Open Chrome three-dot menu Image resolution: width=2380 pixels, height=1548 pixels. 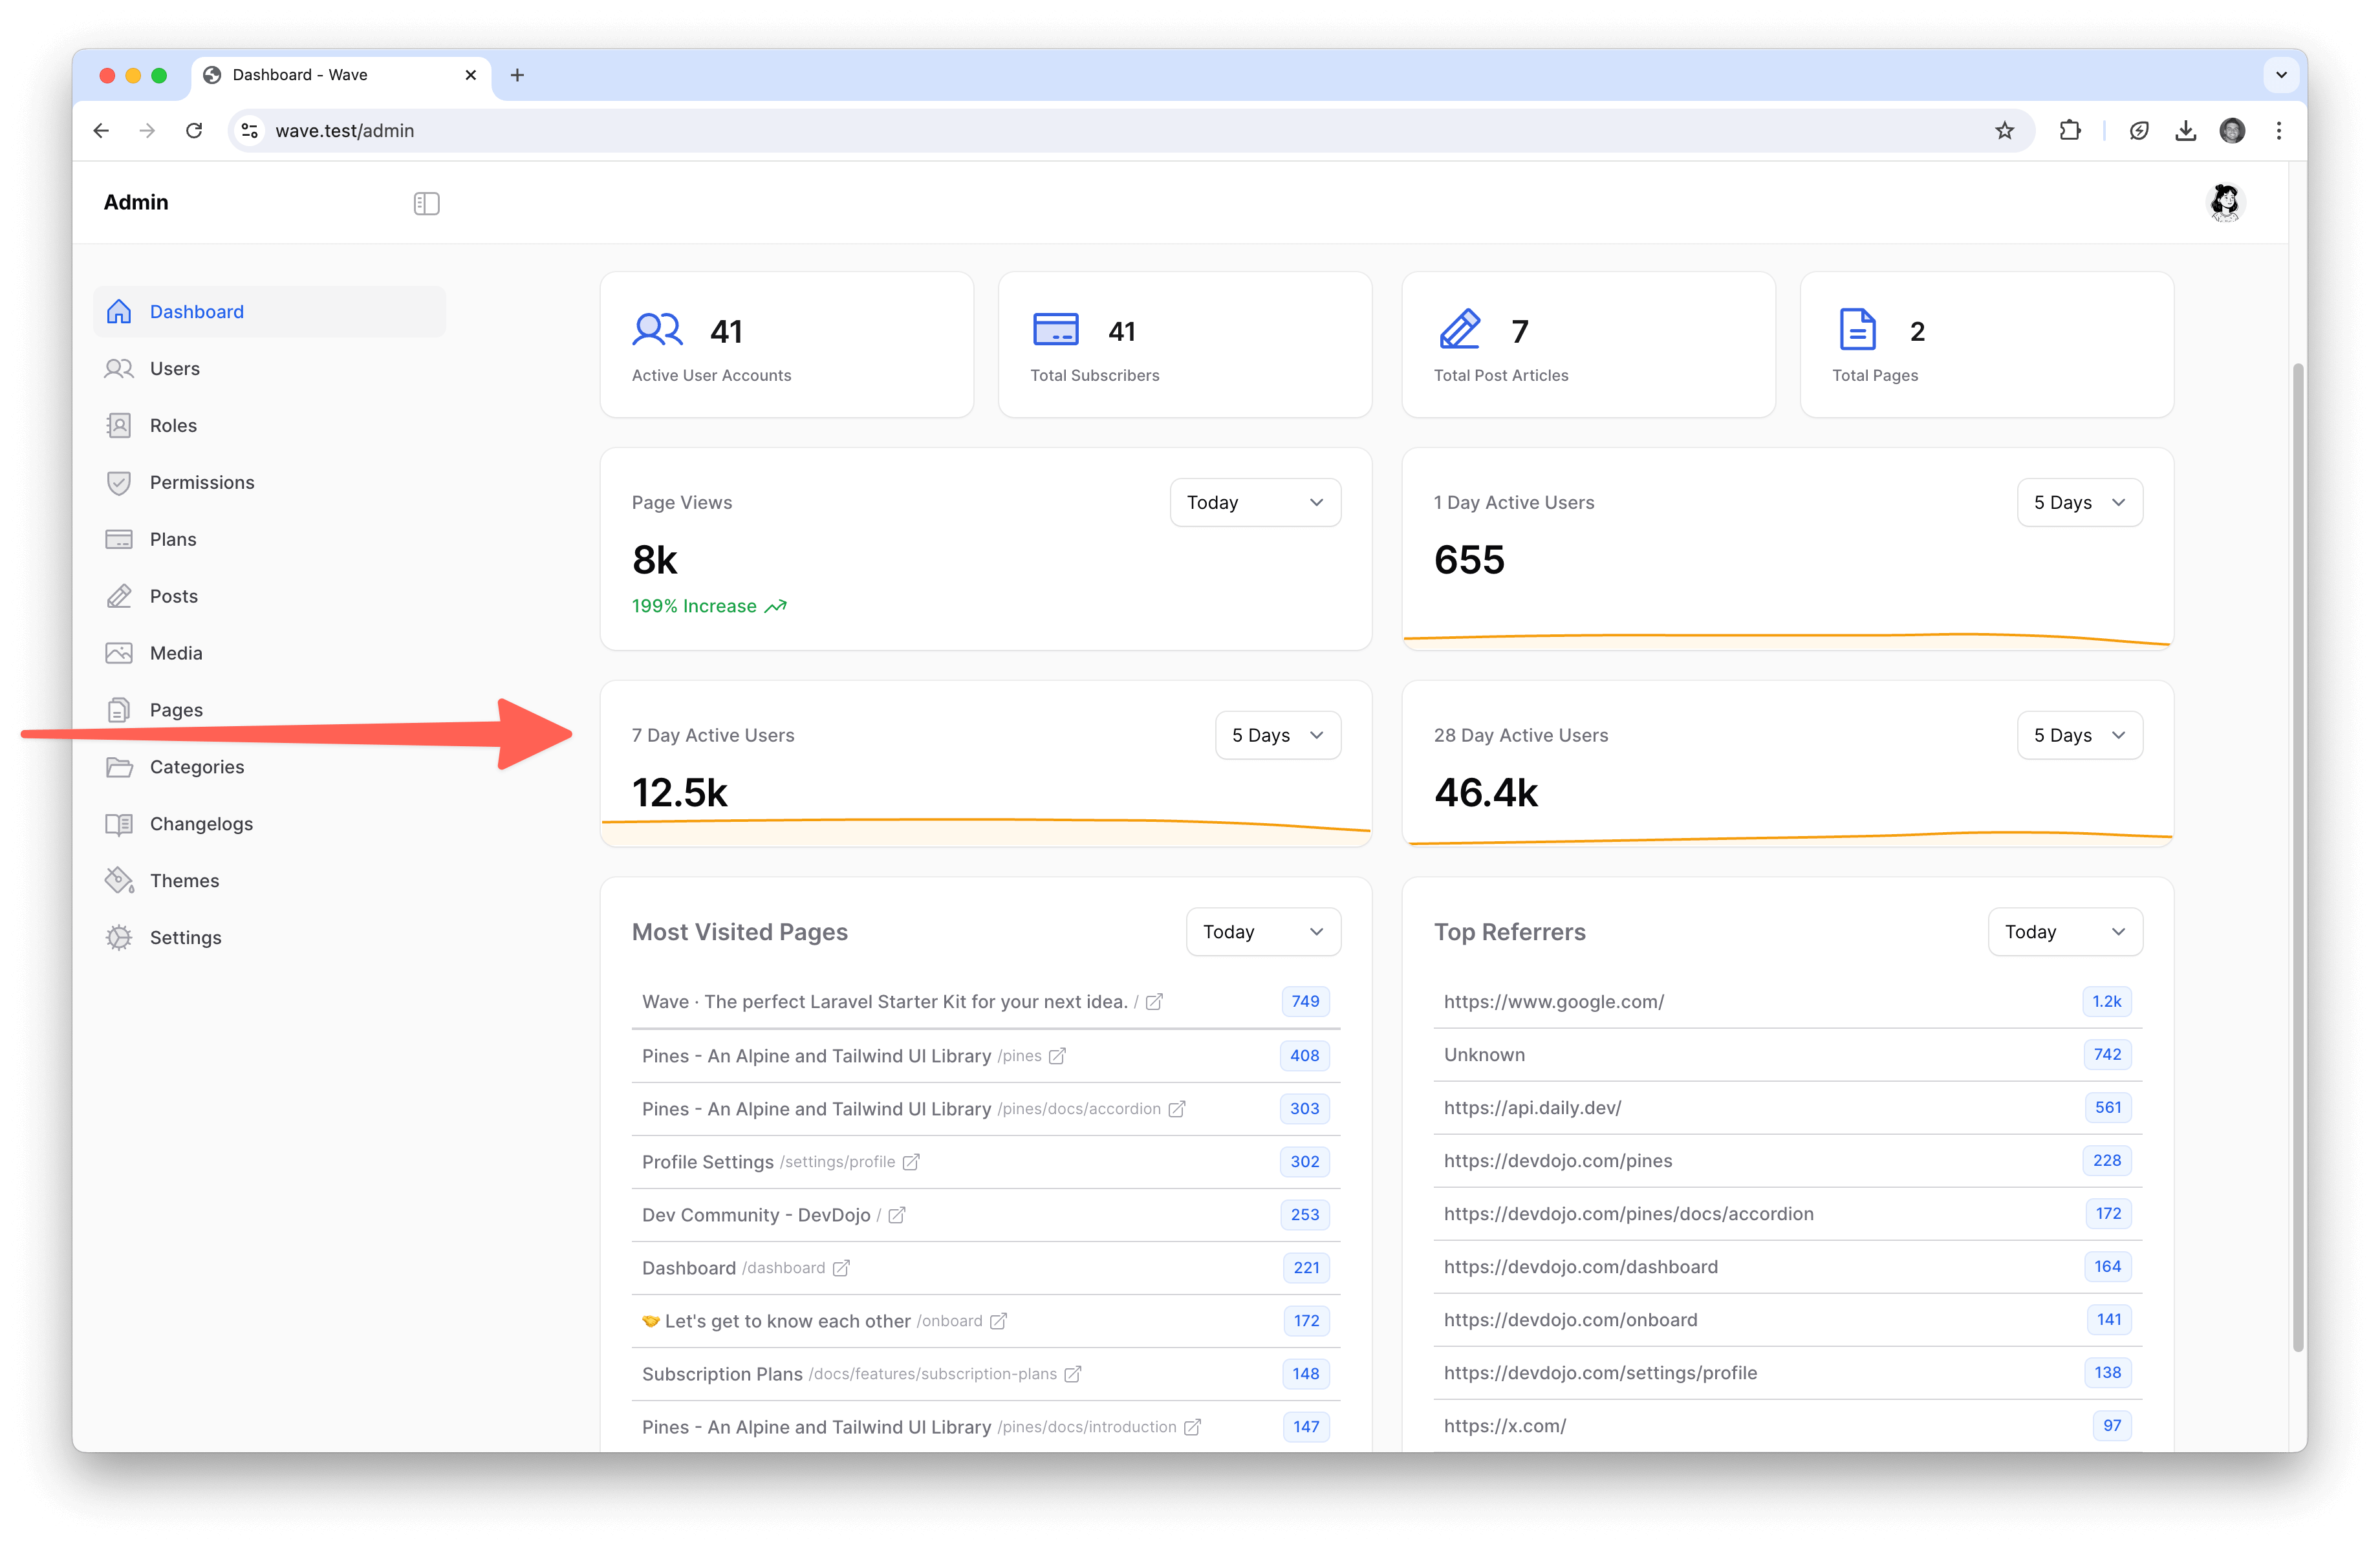tap(2279, 131)
